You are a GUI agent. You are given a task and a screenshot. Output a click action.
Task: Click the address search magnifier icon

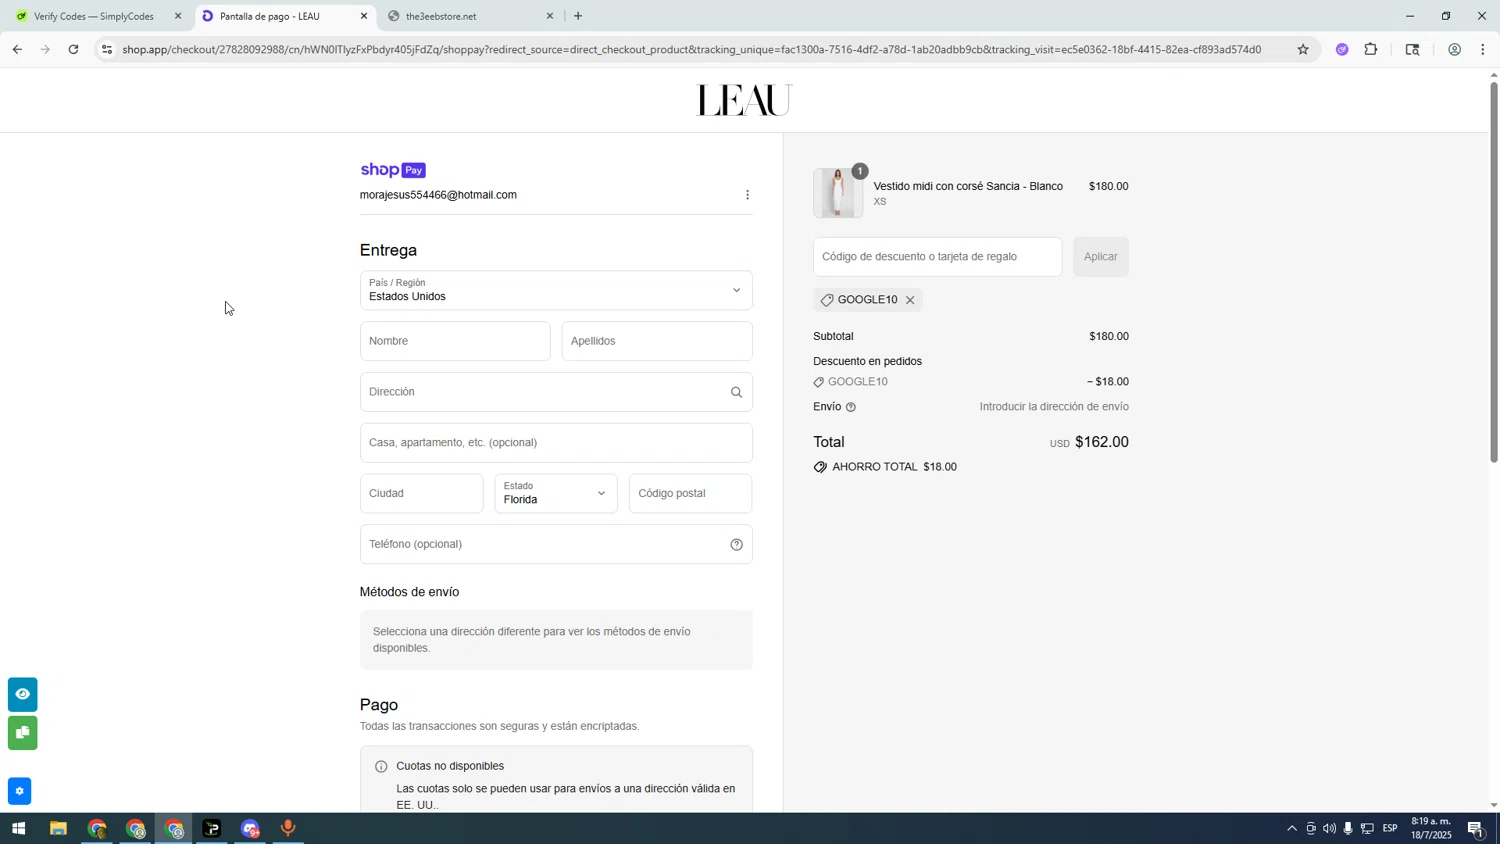pyautogui.click(x=736, y=393)
